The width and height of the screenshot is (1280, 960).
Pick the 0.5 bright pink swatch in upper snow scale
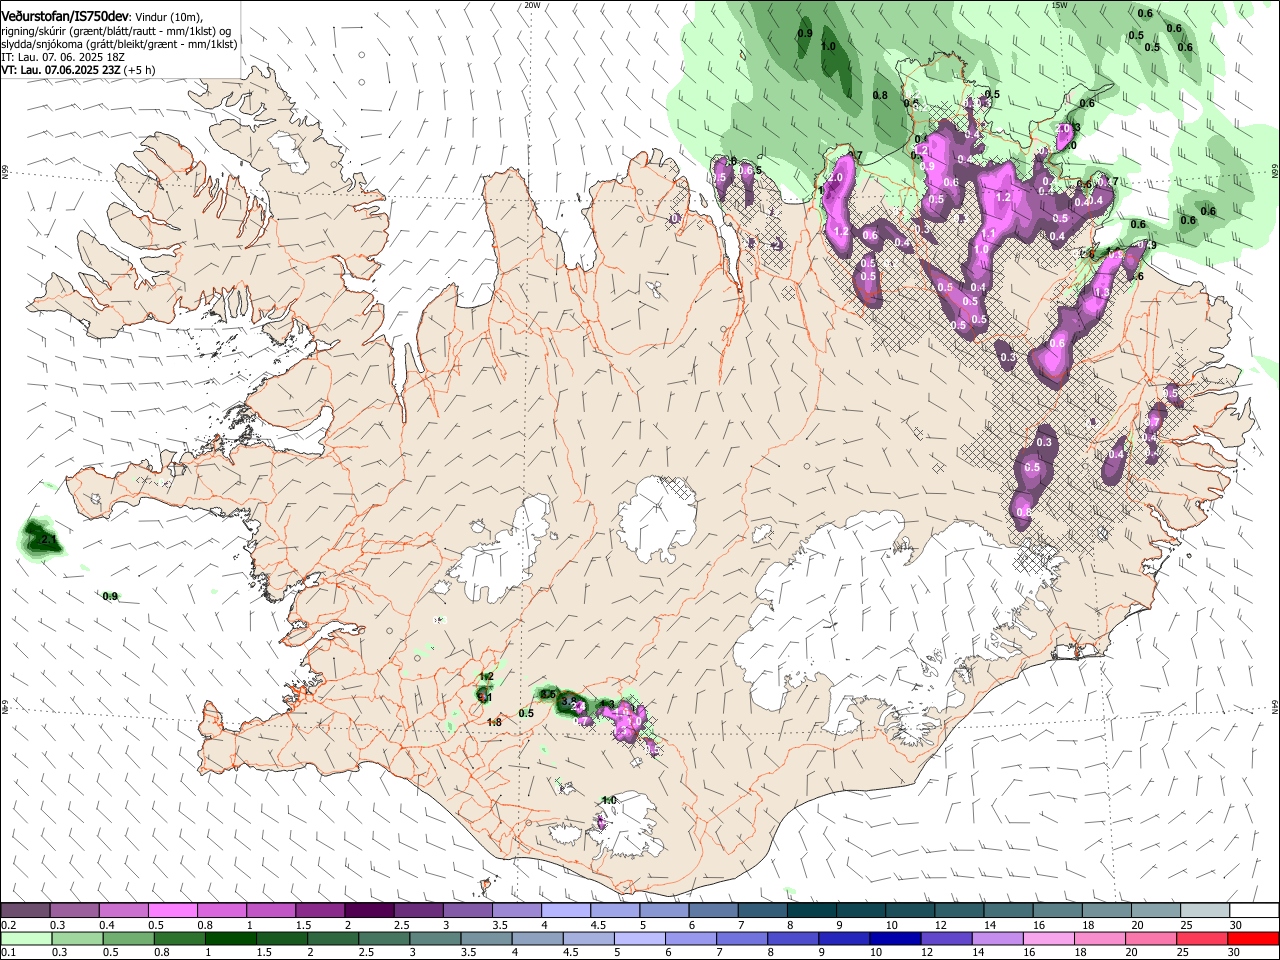172,911
